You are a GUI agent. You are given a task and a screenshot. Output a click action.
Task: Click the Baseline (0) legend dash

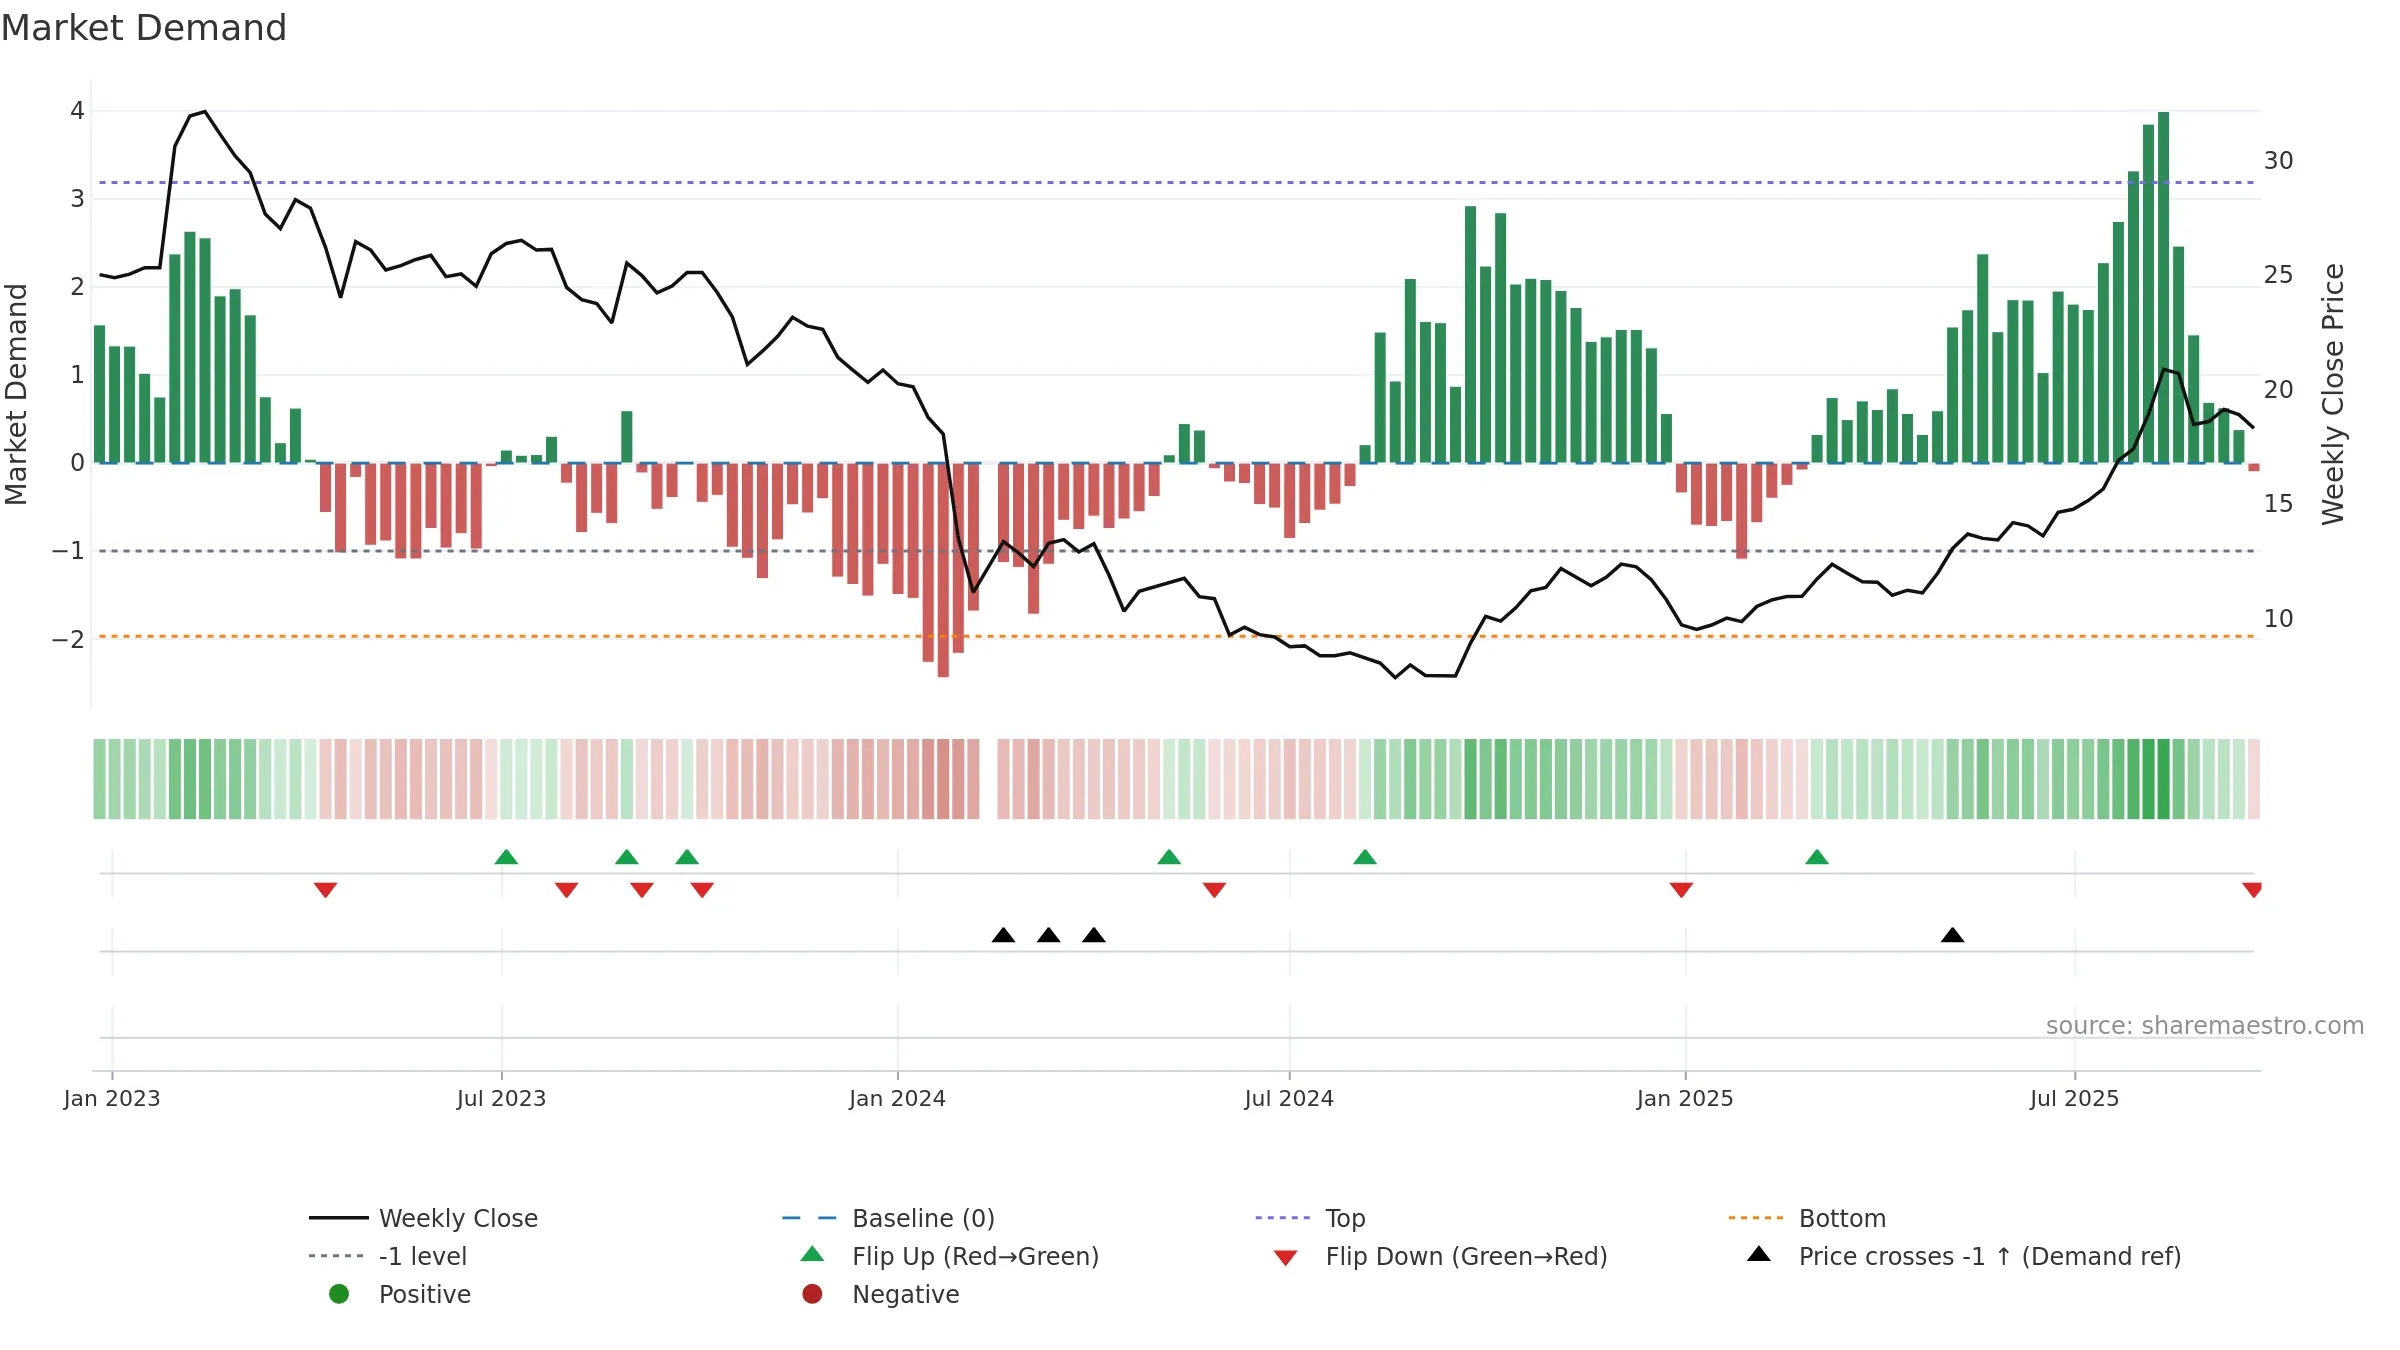(x=809, y=1218)
